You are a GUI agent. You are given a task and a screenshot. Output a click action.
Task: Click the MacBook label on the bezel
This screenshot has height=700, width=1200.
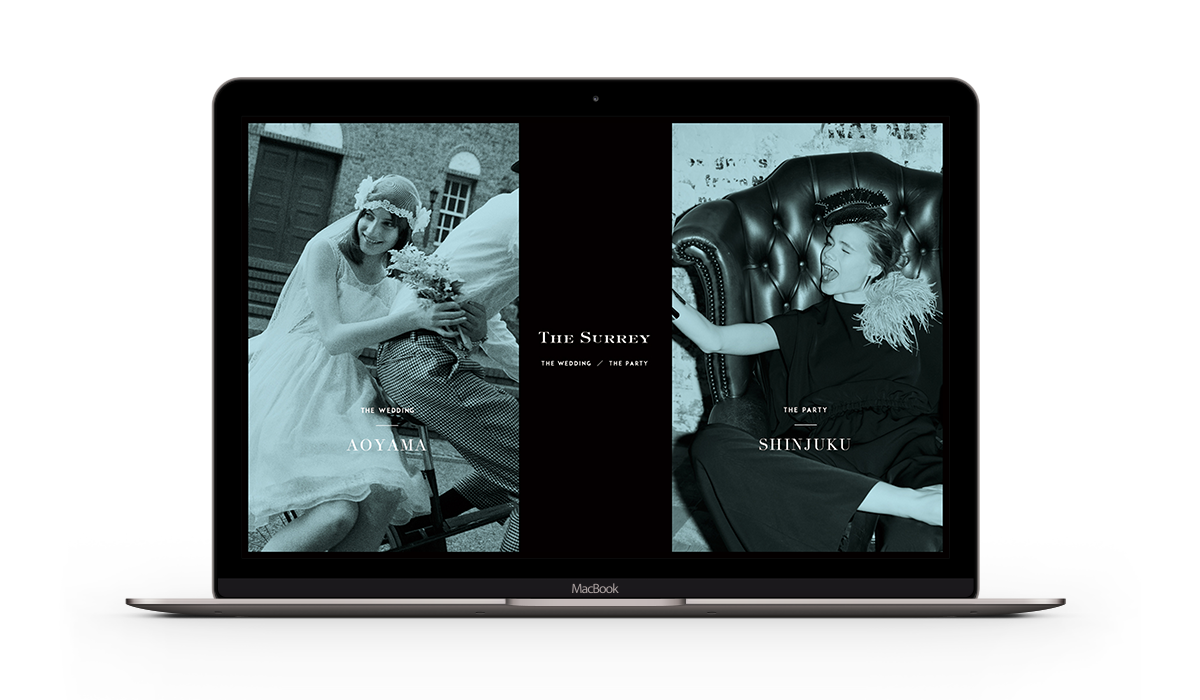(x=595, y=589)
